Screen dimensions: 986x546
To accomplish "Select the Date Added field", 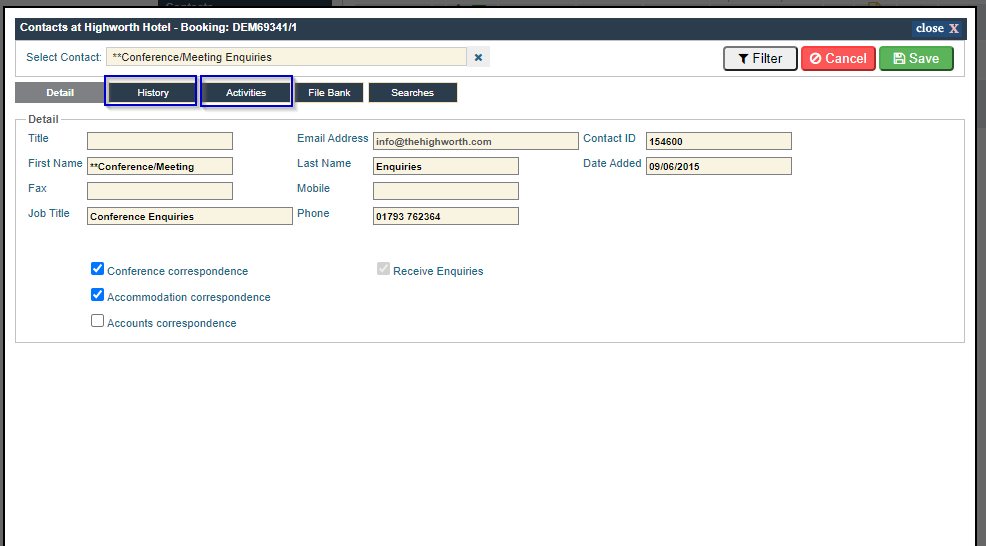I will point(719,166).
